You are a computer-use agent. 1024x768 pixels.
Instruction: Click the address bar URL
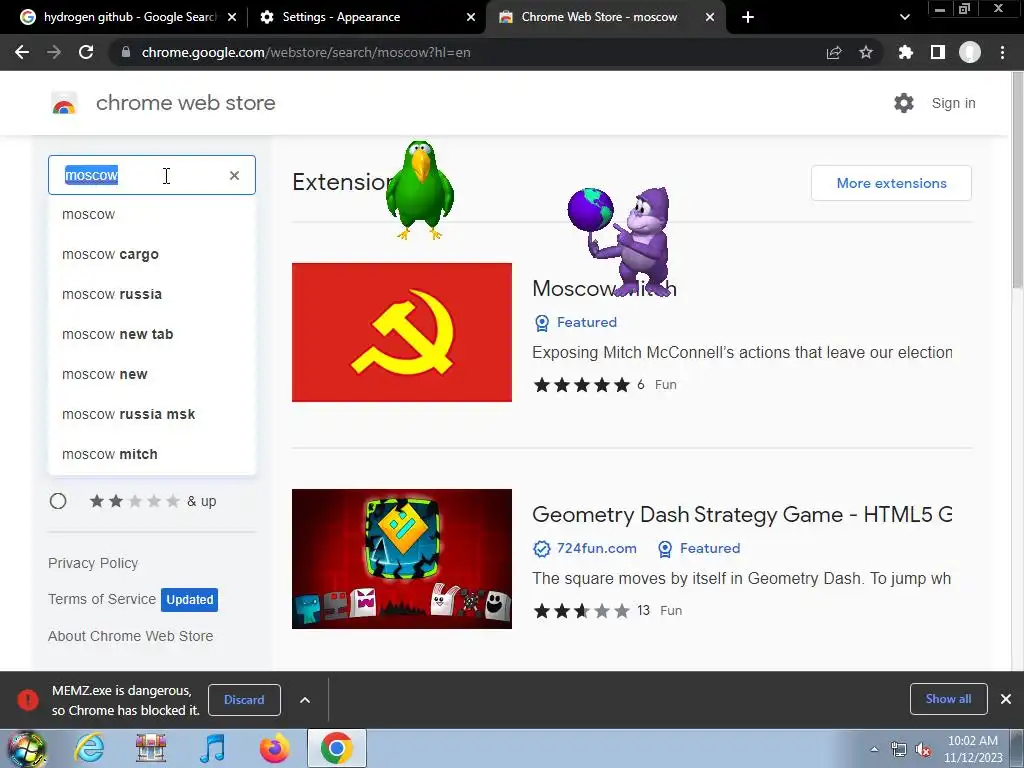[x=306, y=52]
